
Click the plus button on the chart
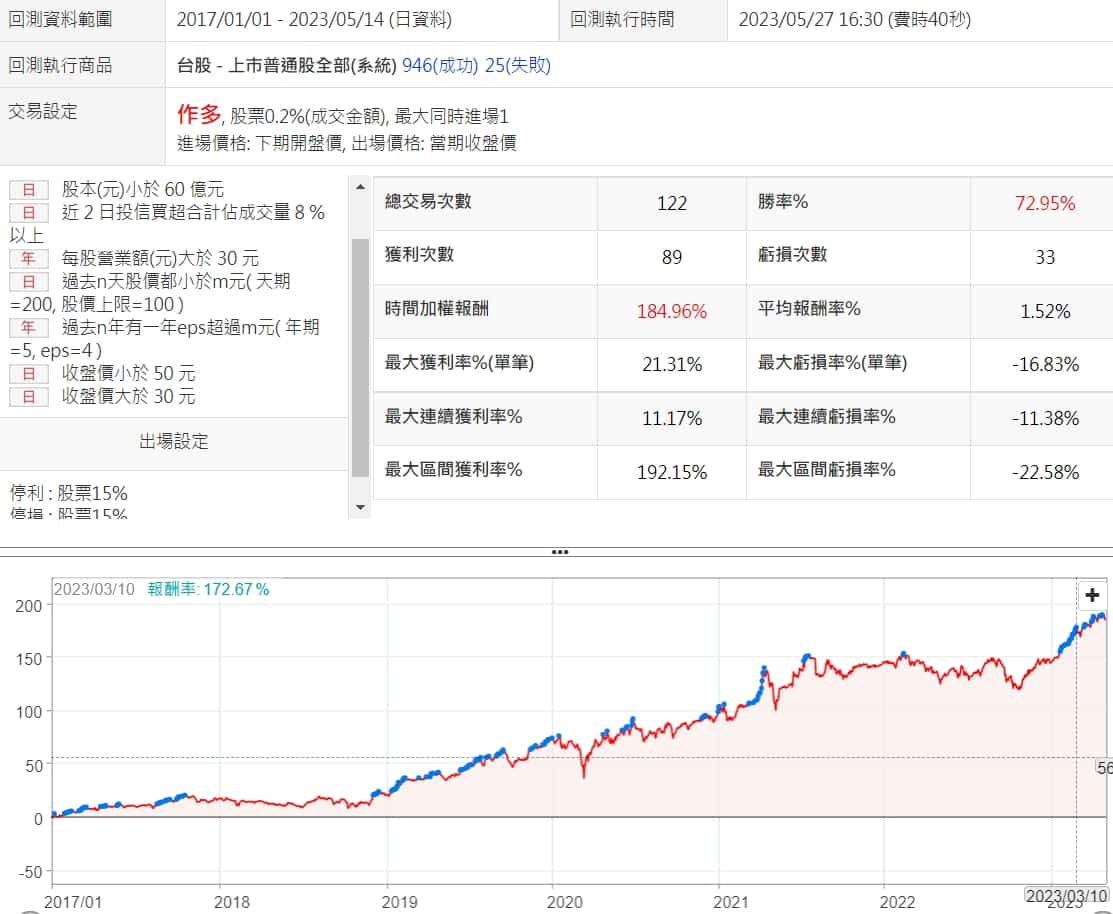tap(1092, 595)
